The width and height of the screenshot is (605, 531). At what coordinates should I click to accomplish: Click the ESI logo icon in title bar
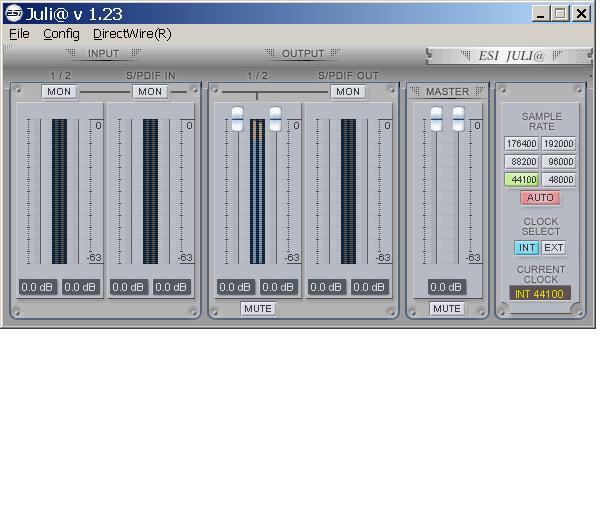click(13, 13)
